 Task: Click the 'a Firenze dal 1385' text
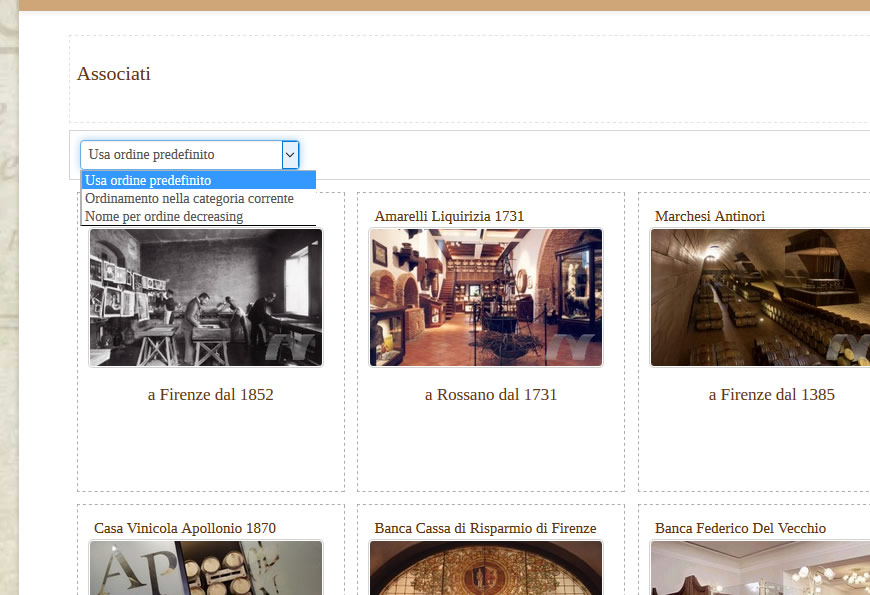coord(771,395)
